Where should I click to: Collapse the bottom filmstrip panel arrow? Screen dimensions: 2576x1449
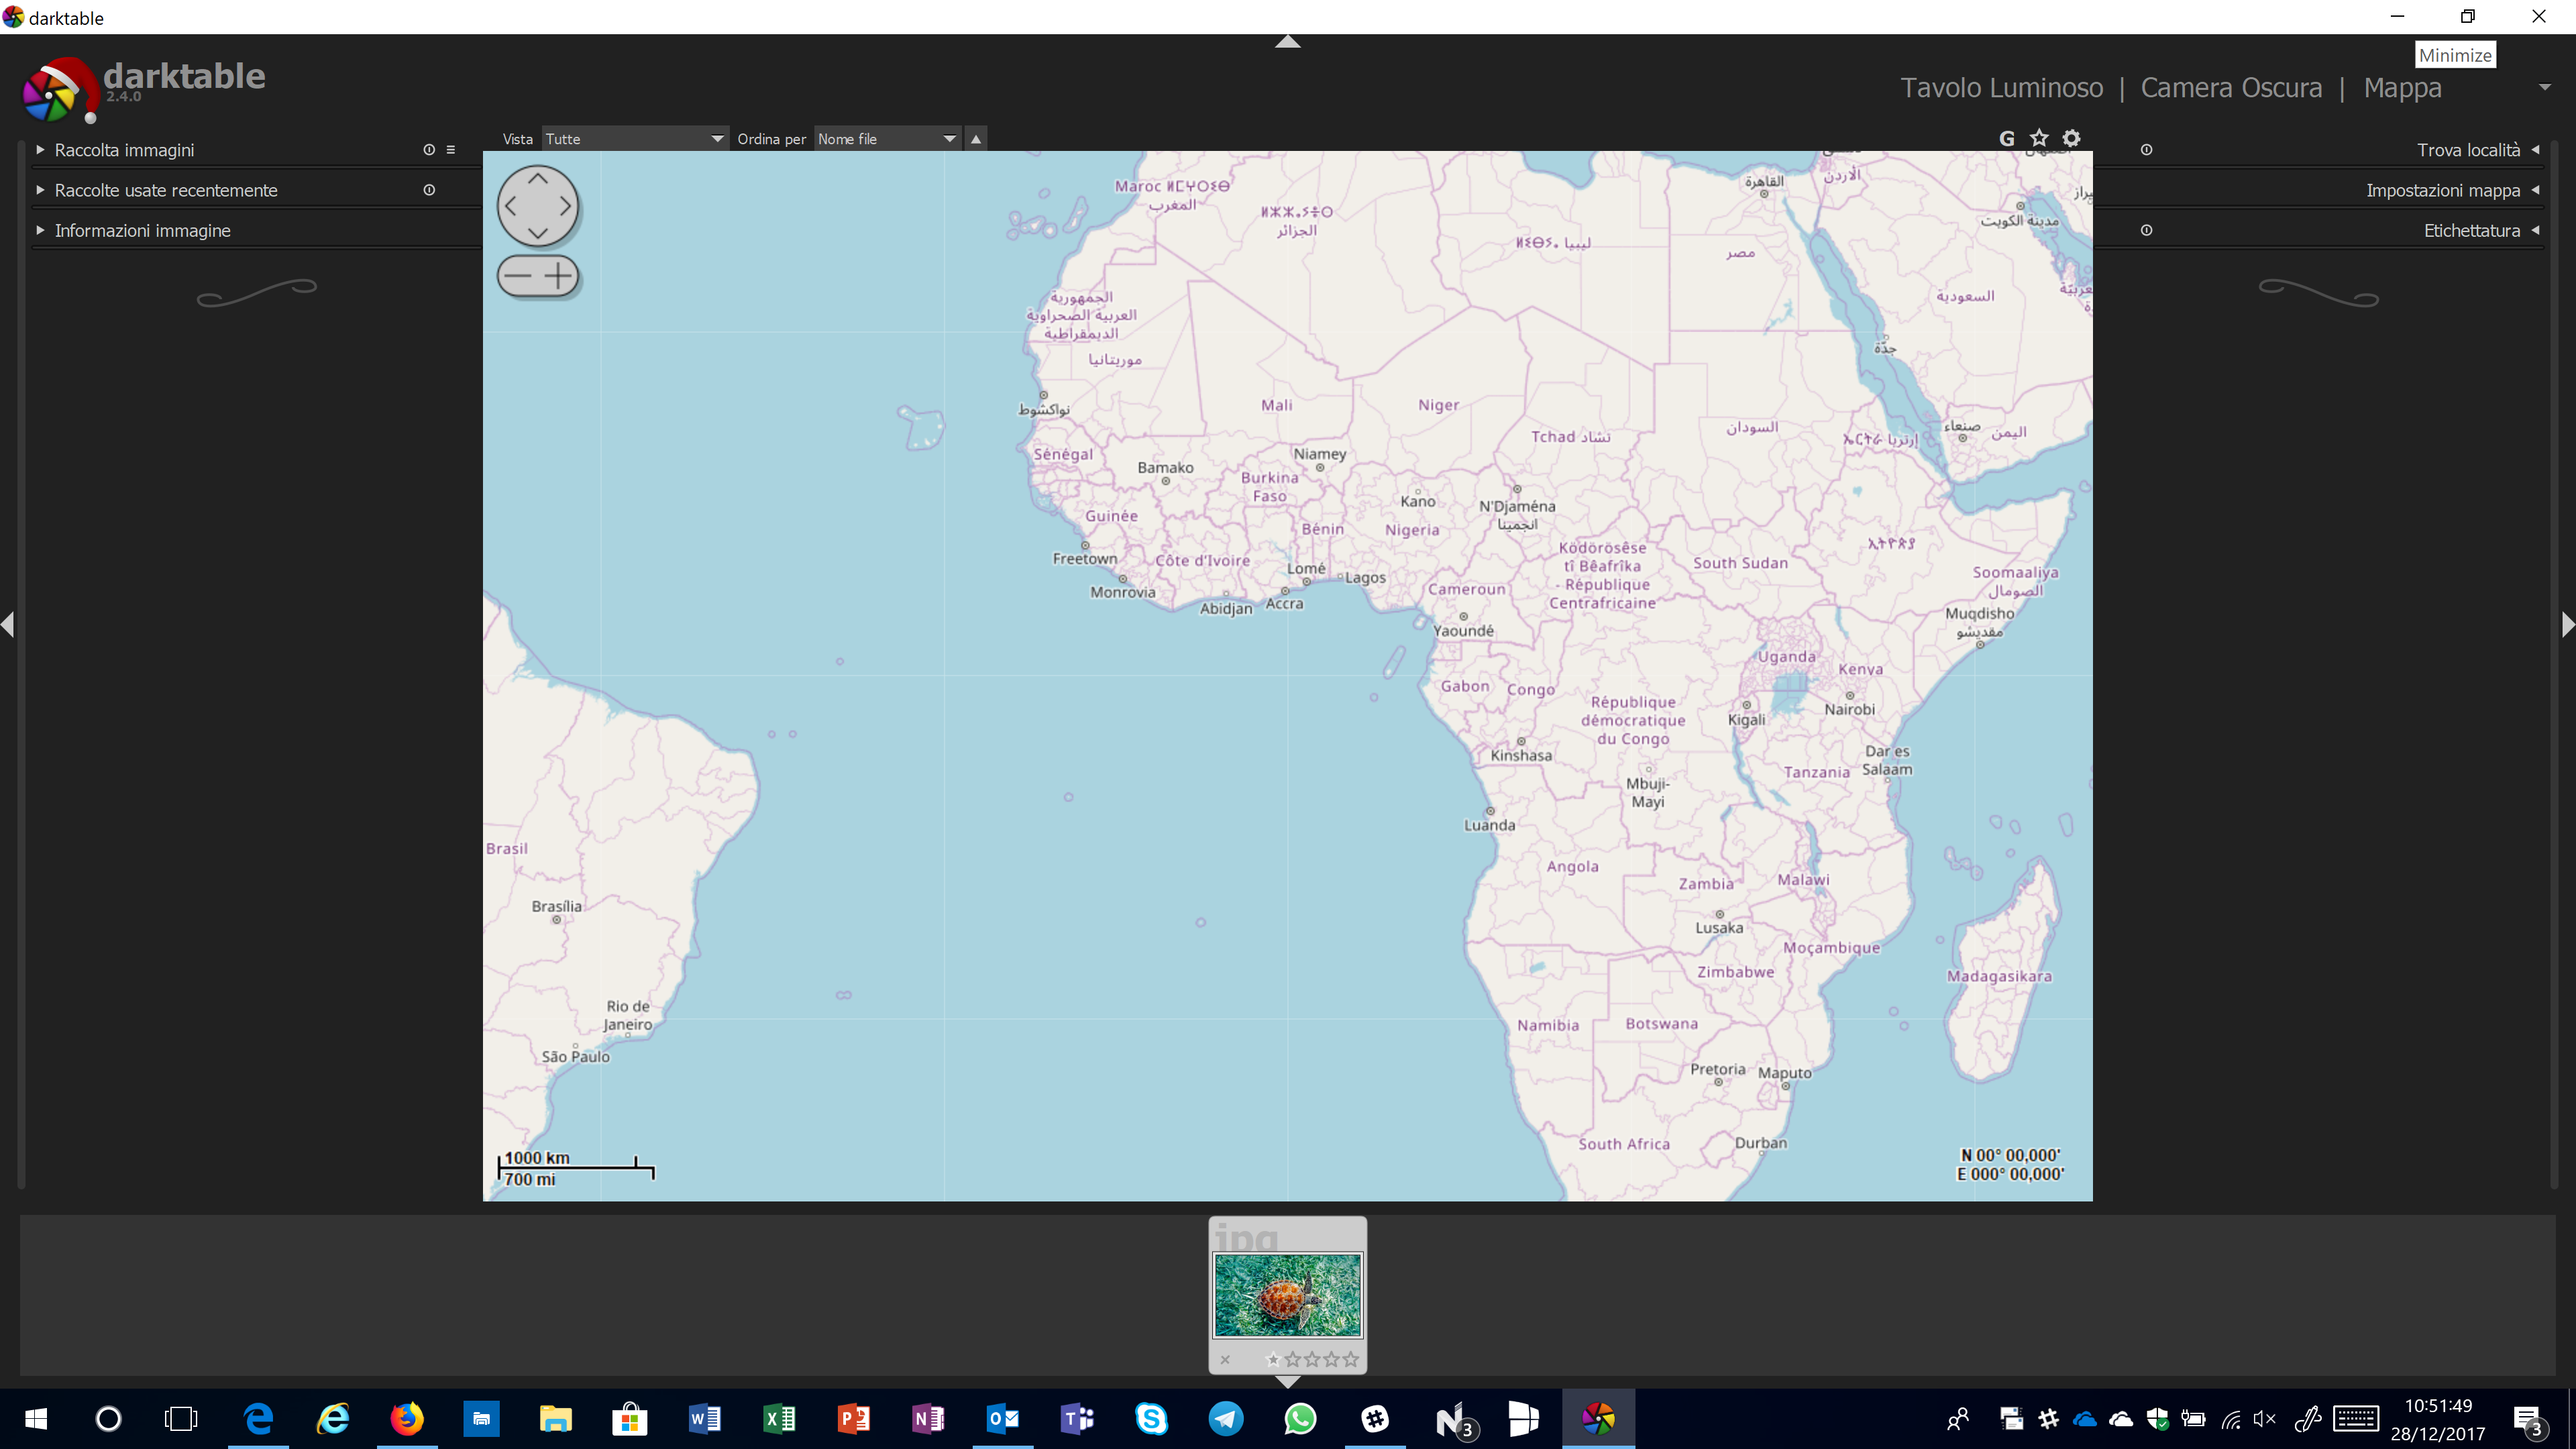1288,1381
